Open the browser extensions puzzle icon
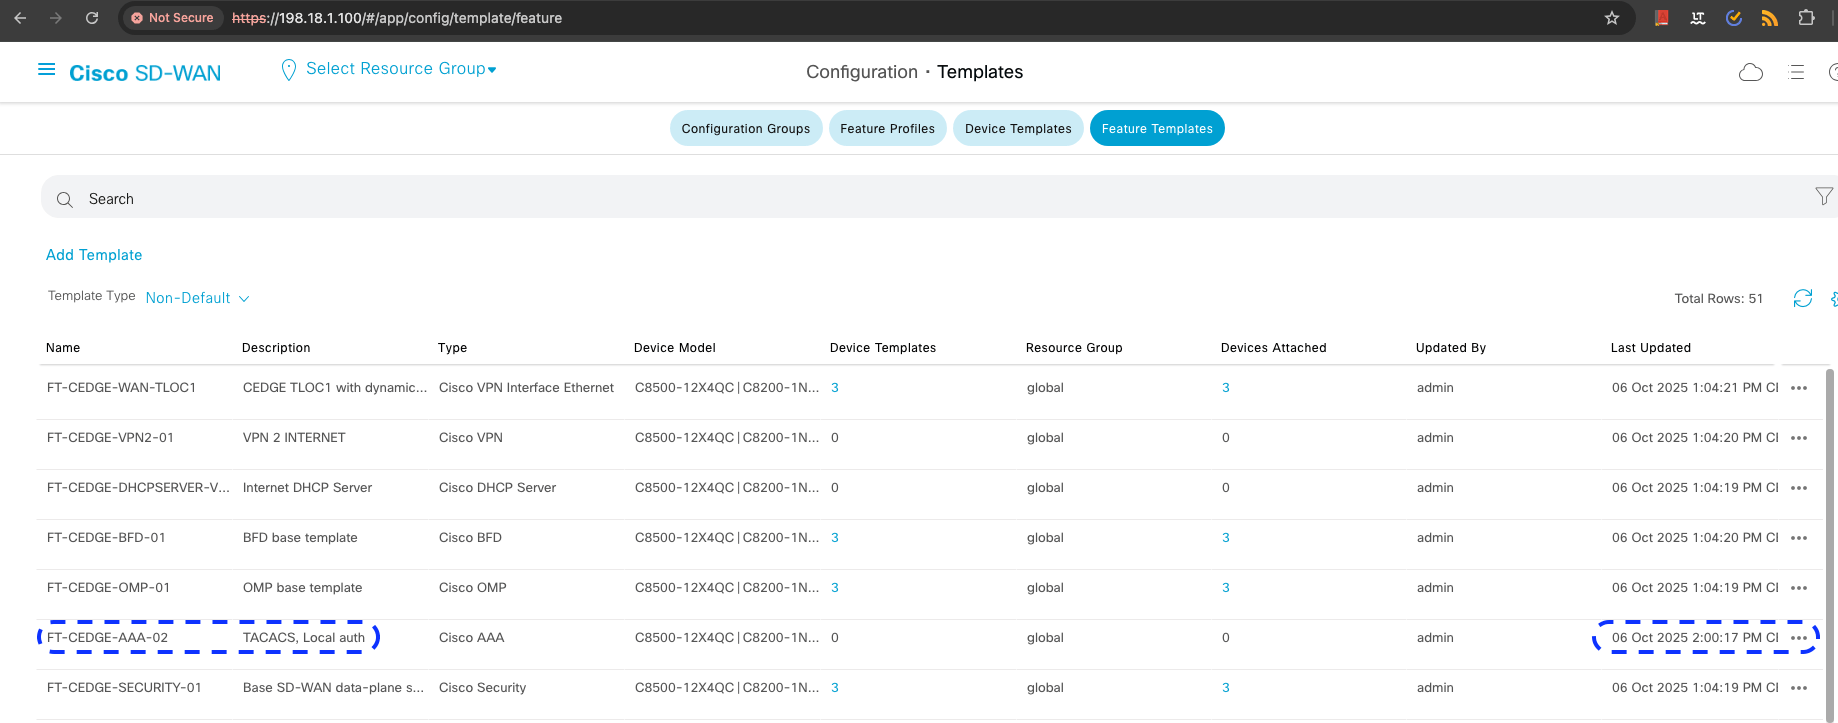Image resolution: width=1838 pixels, height=723 pixels. click(1806, 18)
